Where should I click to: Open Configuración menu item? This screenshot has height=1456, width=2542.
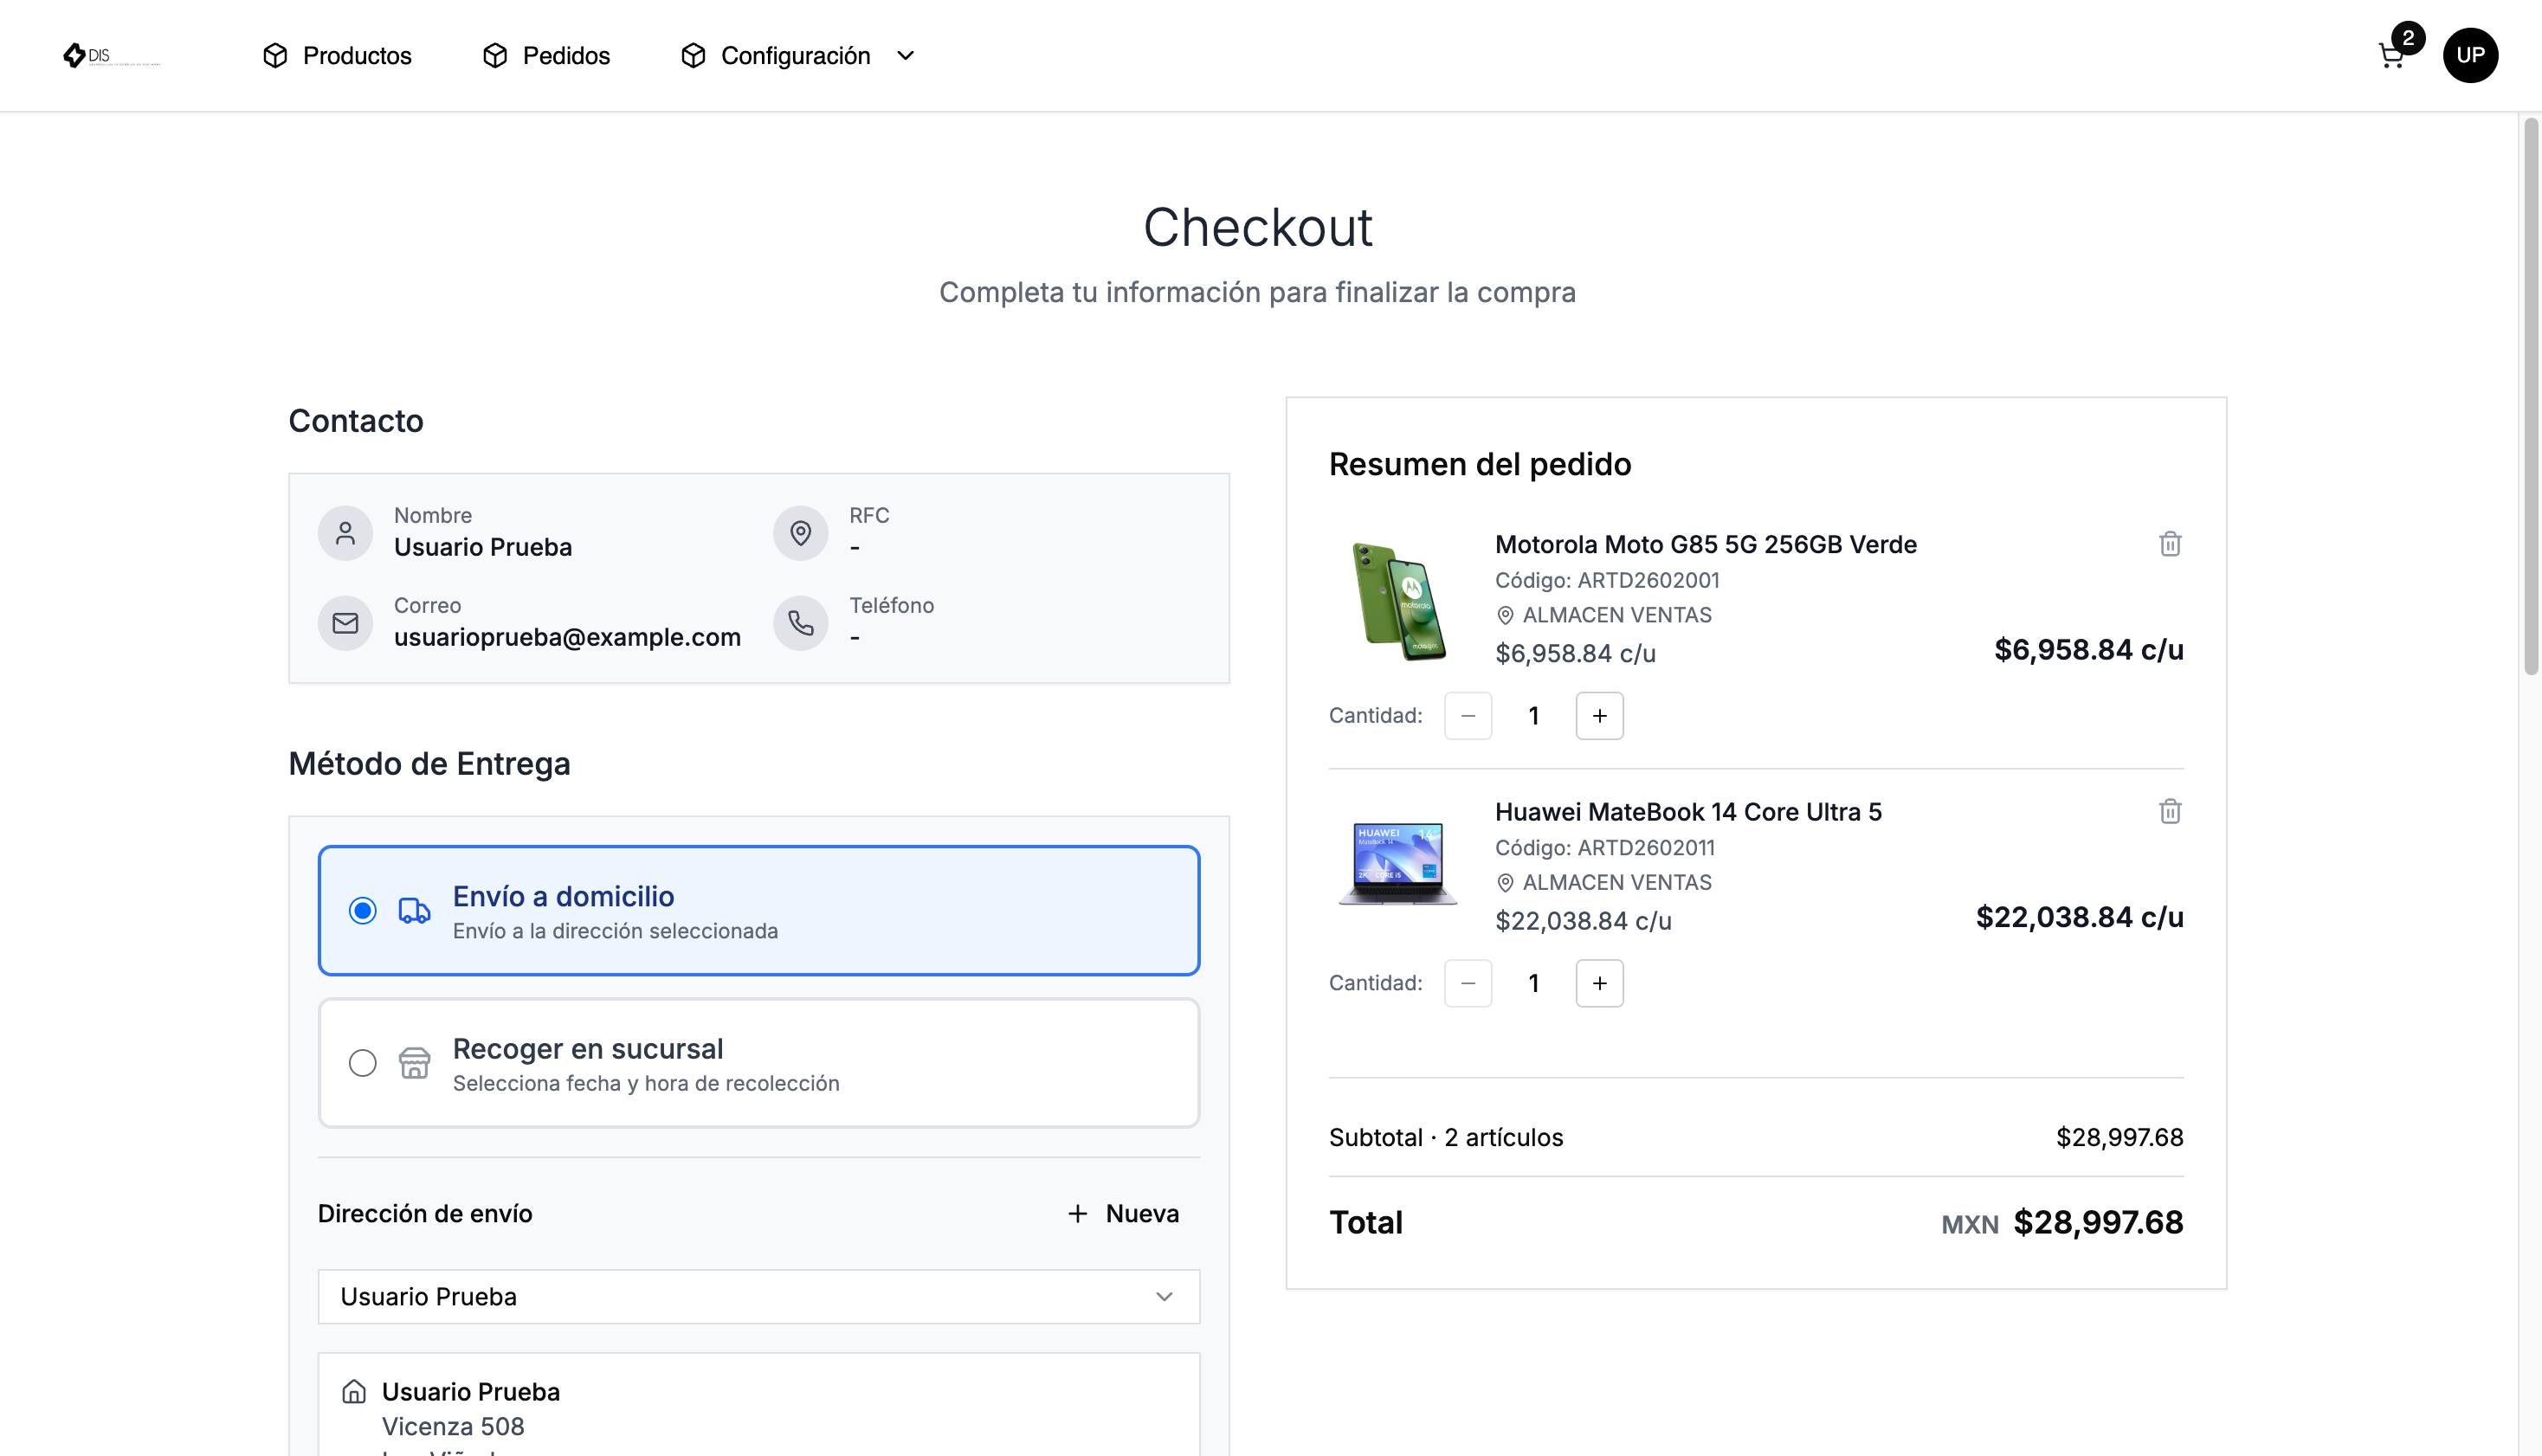795,56
